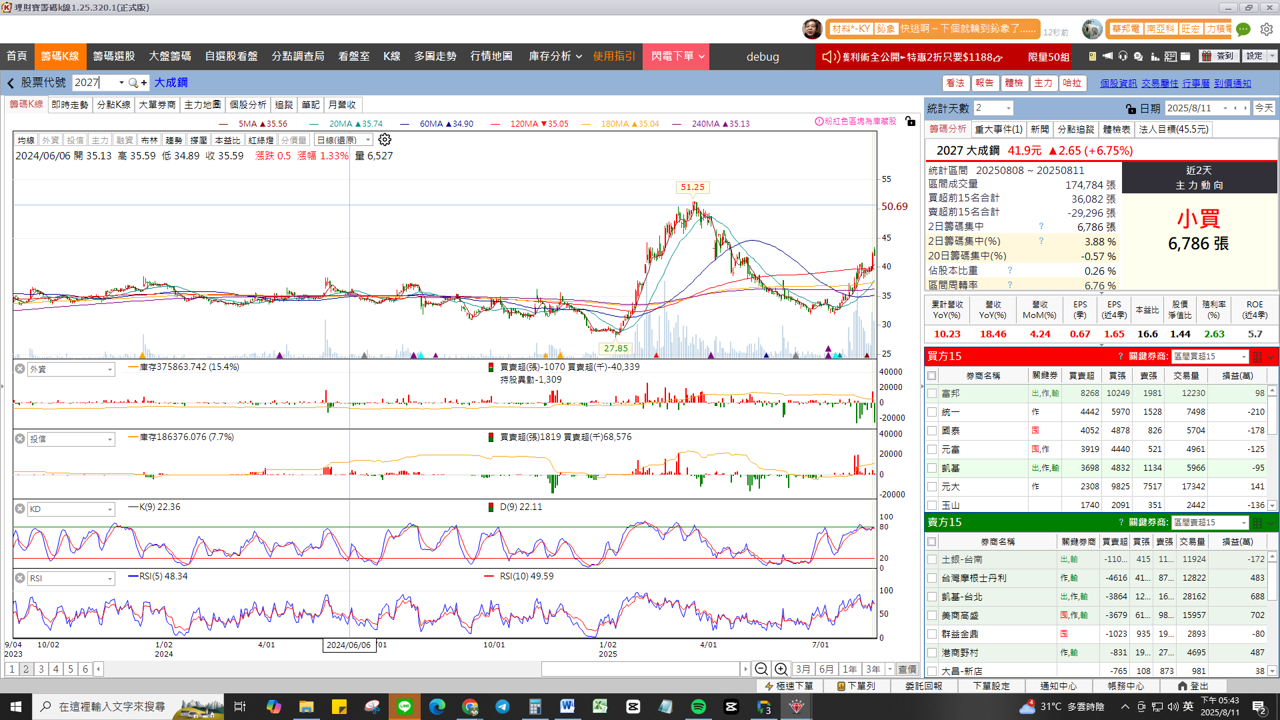This screenshot has width=1280, height=720.
Task: Click the 查價 button
Action: click(x=907, y=669)
